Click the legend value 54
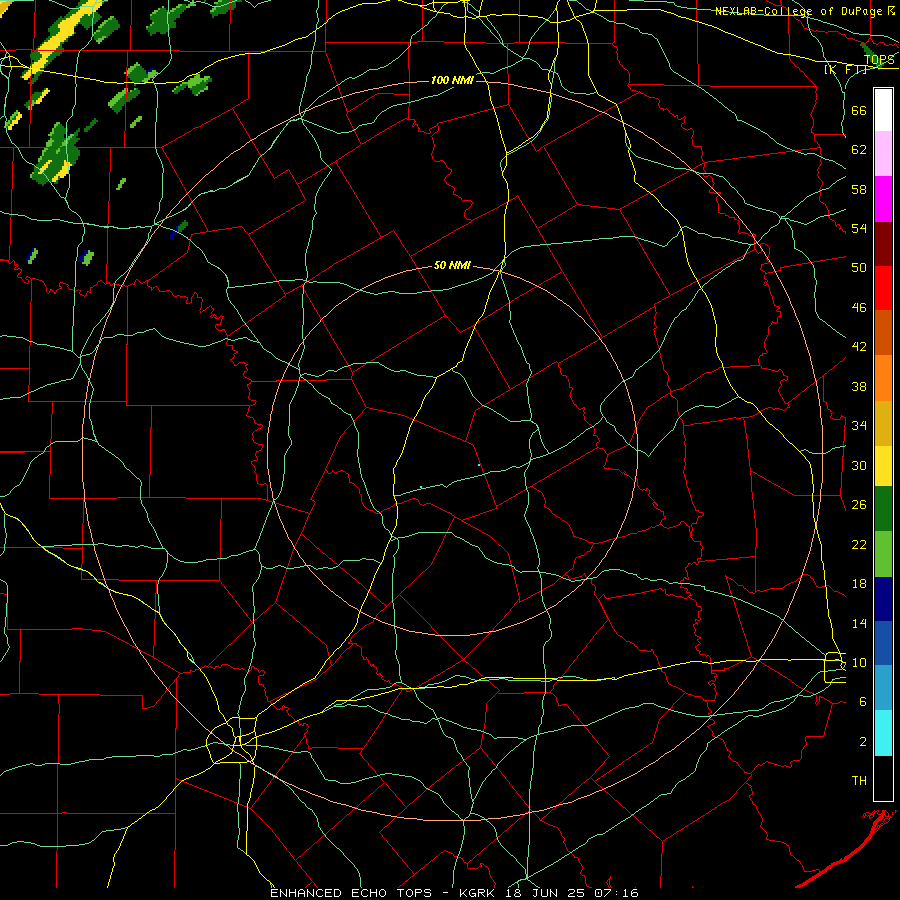Image resolution: width=900 pixels, height=900 pixels. (x=859, y=228)
